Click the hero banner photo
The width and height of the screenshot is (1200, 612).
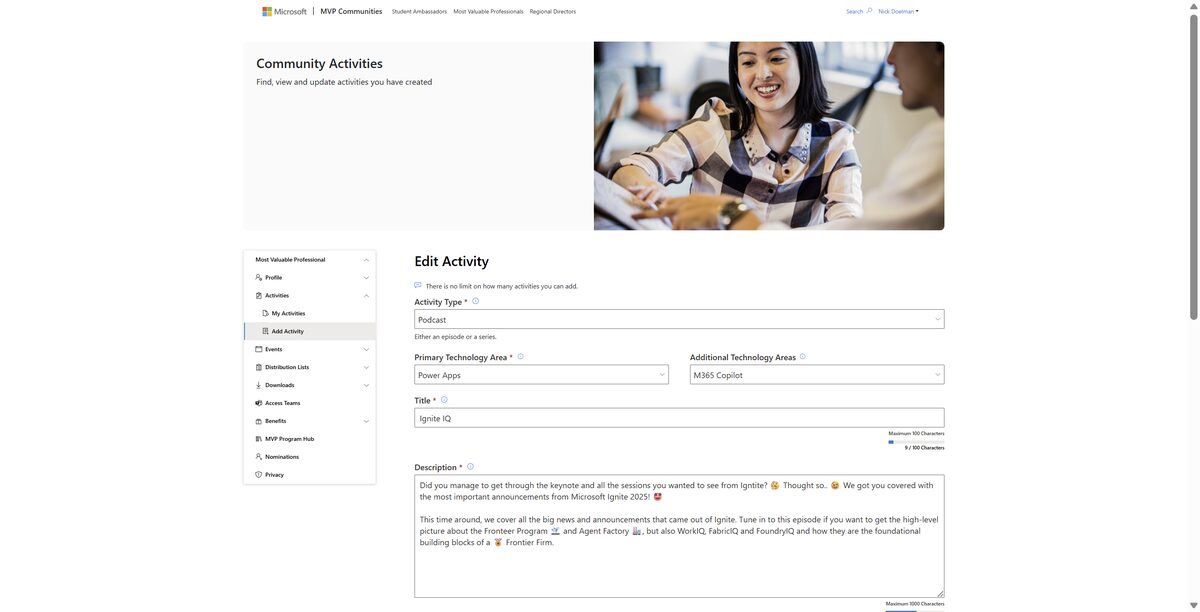click(x=769, y=136)
